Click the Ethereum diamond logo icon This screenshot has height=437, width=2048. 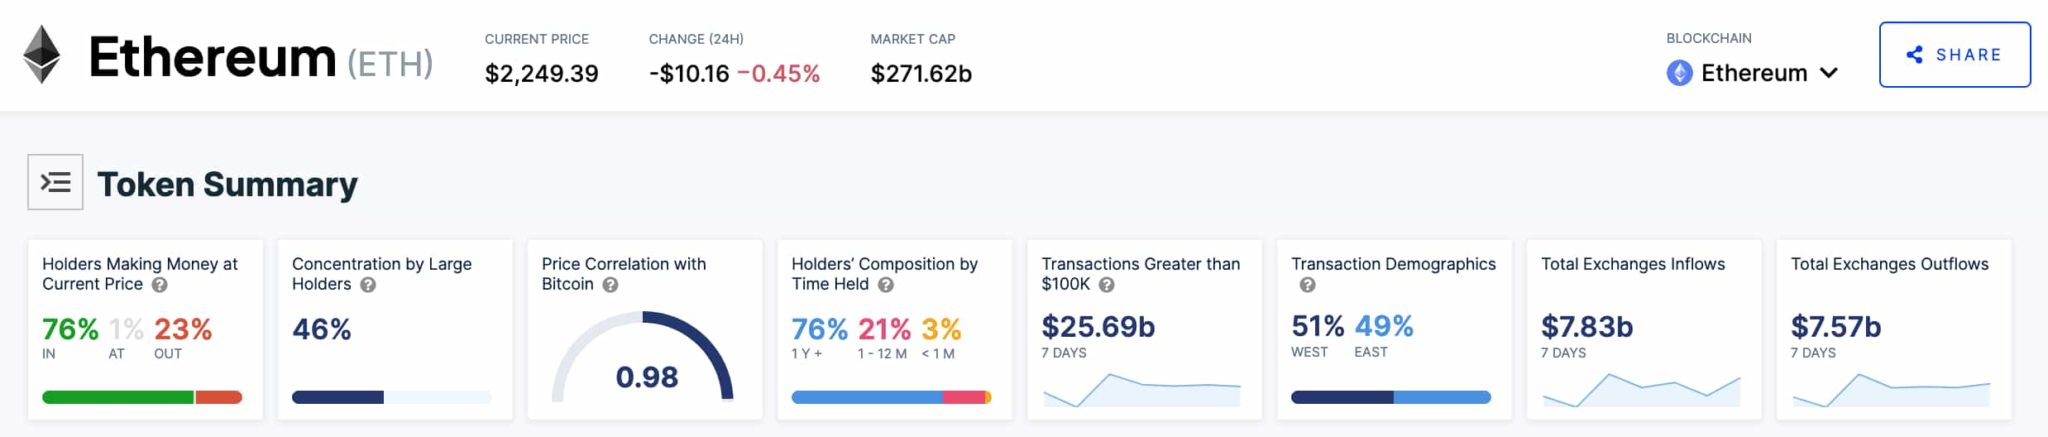click(x=41, y=54)
